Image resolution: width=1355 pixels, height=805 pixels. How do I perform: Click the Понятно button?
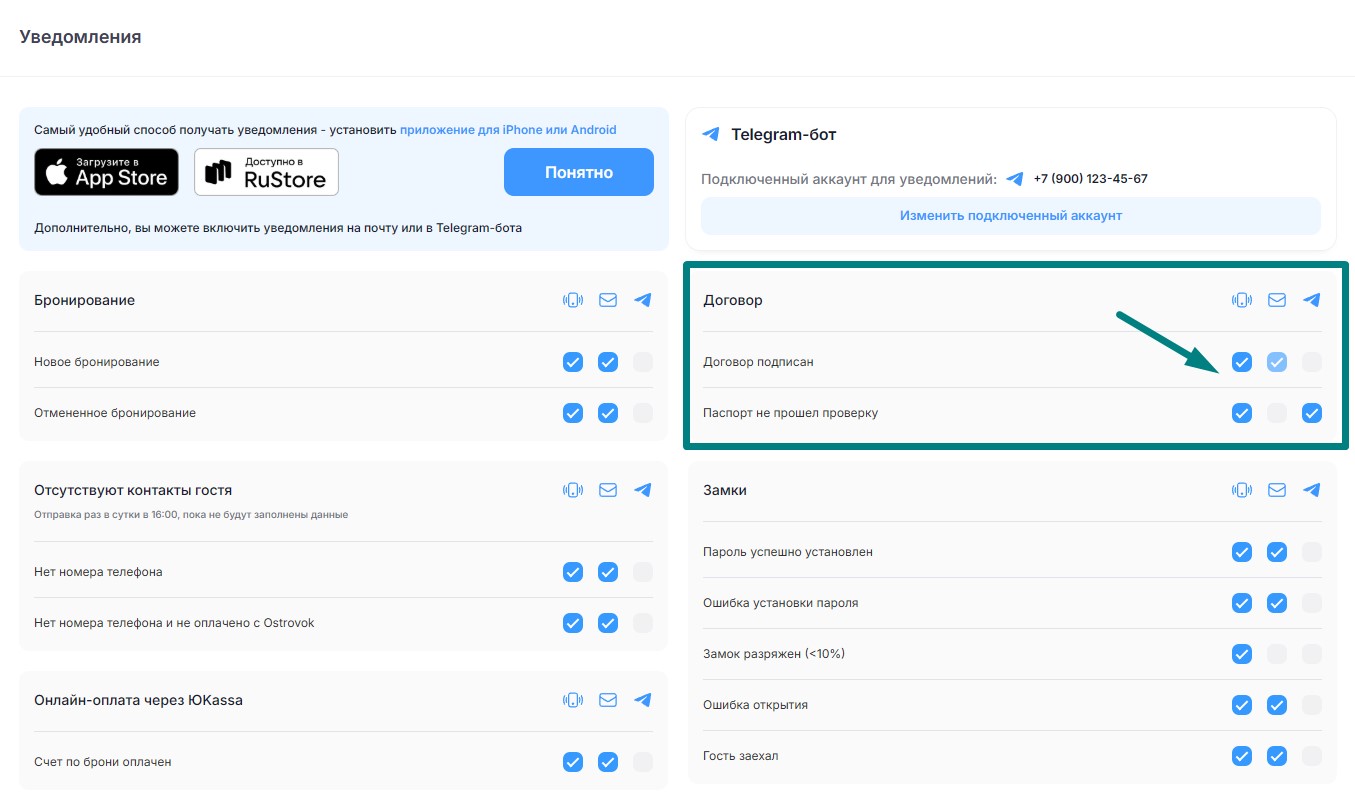579,172
